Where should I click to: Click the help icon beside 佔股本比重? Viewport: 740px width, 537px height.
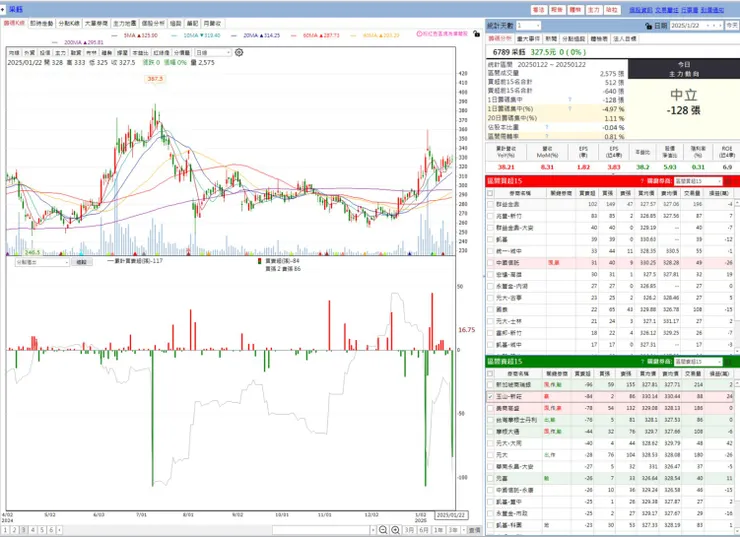point(547,127)
